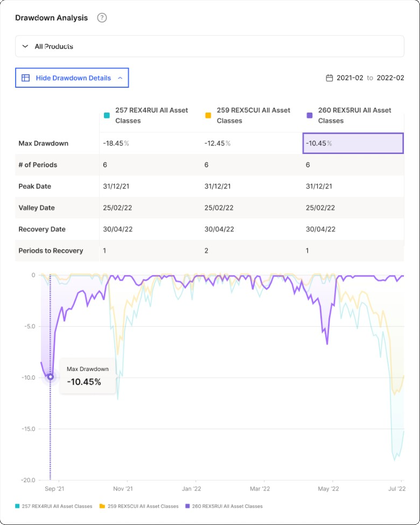Open the Drawdown Analysis help icon
This screenshot has height=525, width=420.
pos(102,18)
